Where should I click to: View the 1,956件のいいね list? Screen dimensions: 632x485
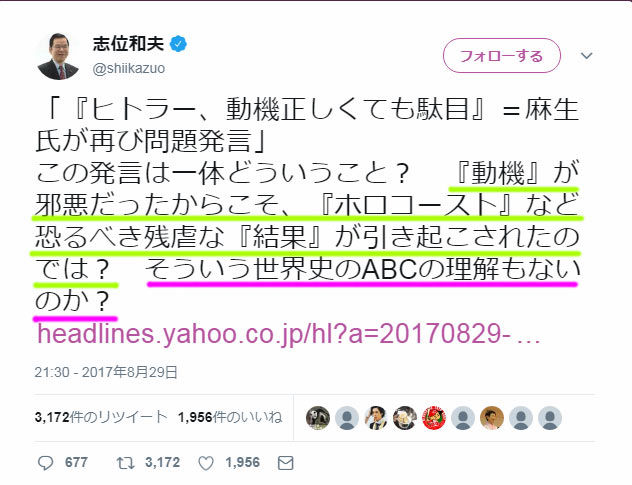pyautogui.click(x=230, y=417)
